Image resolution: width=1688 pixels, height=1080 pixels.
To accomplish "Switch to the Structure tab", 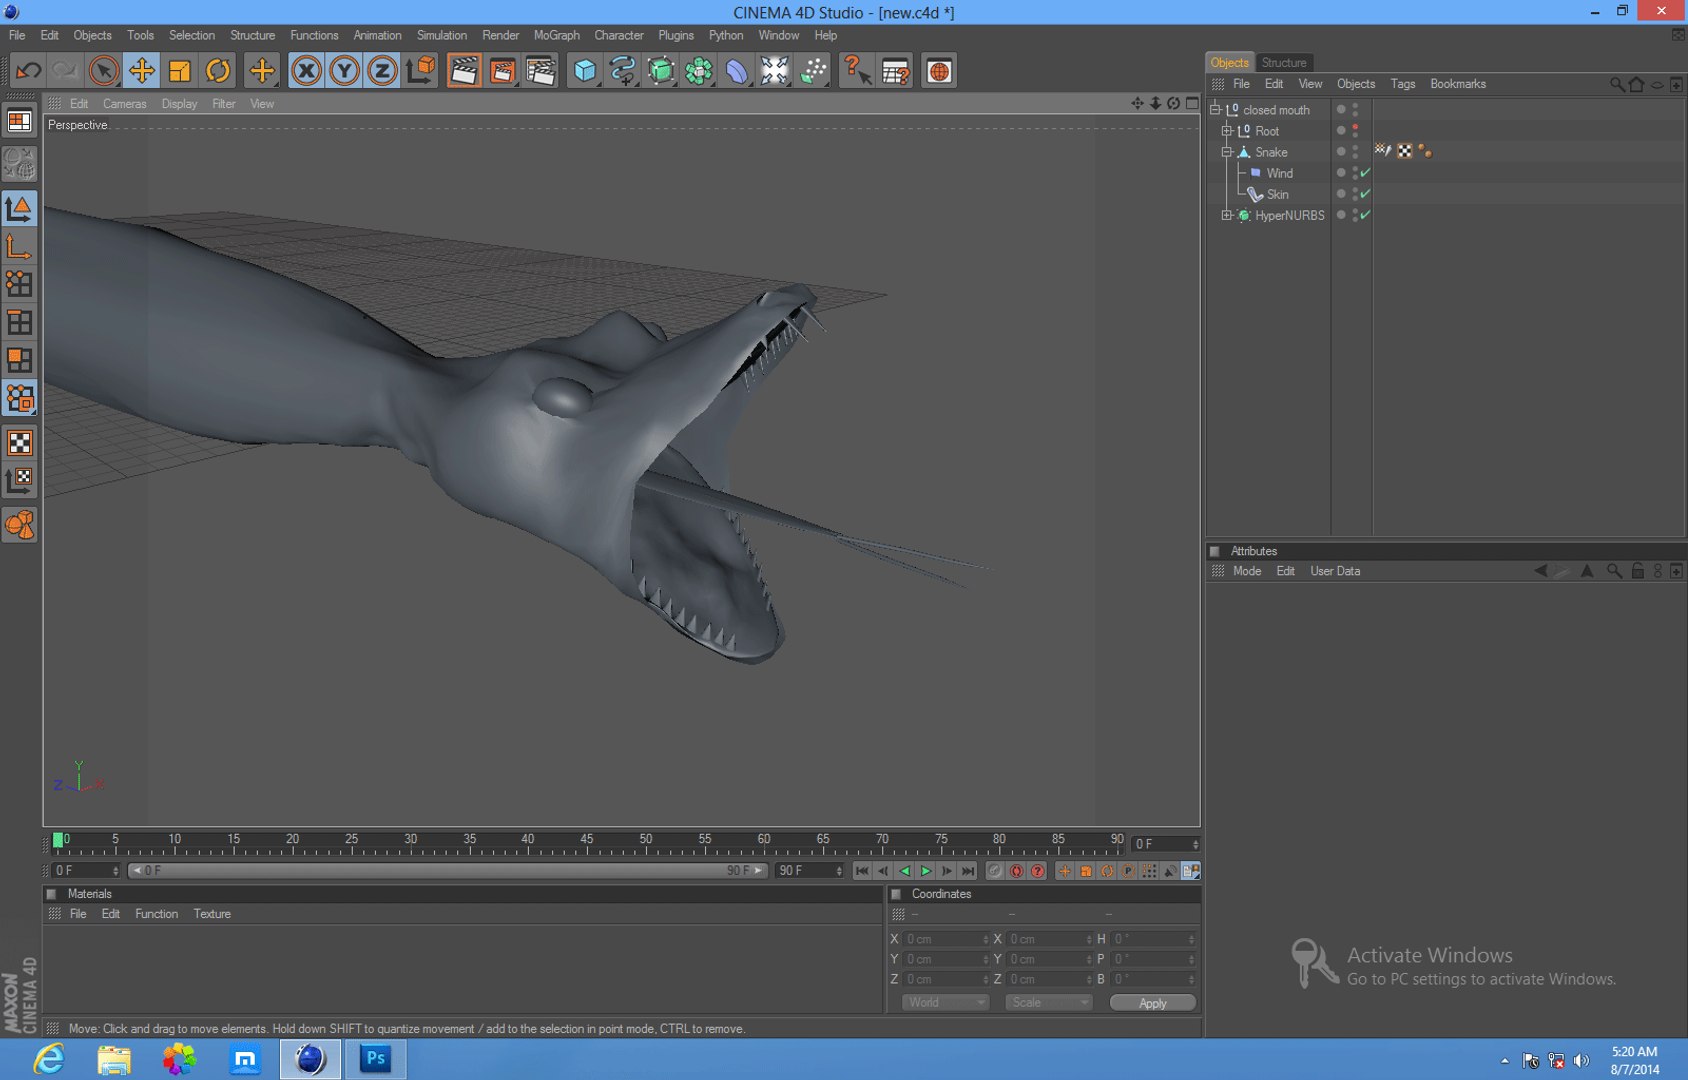I will 1283,62.
